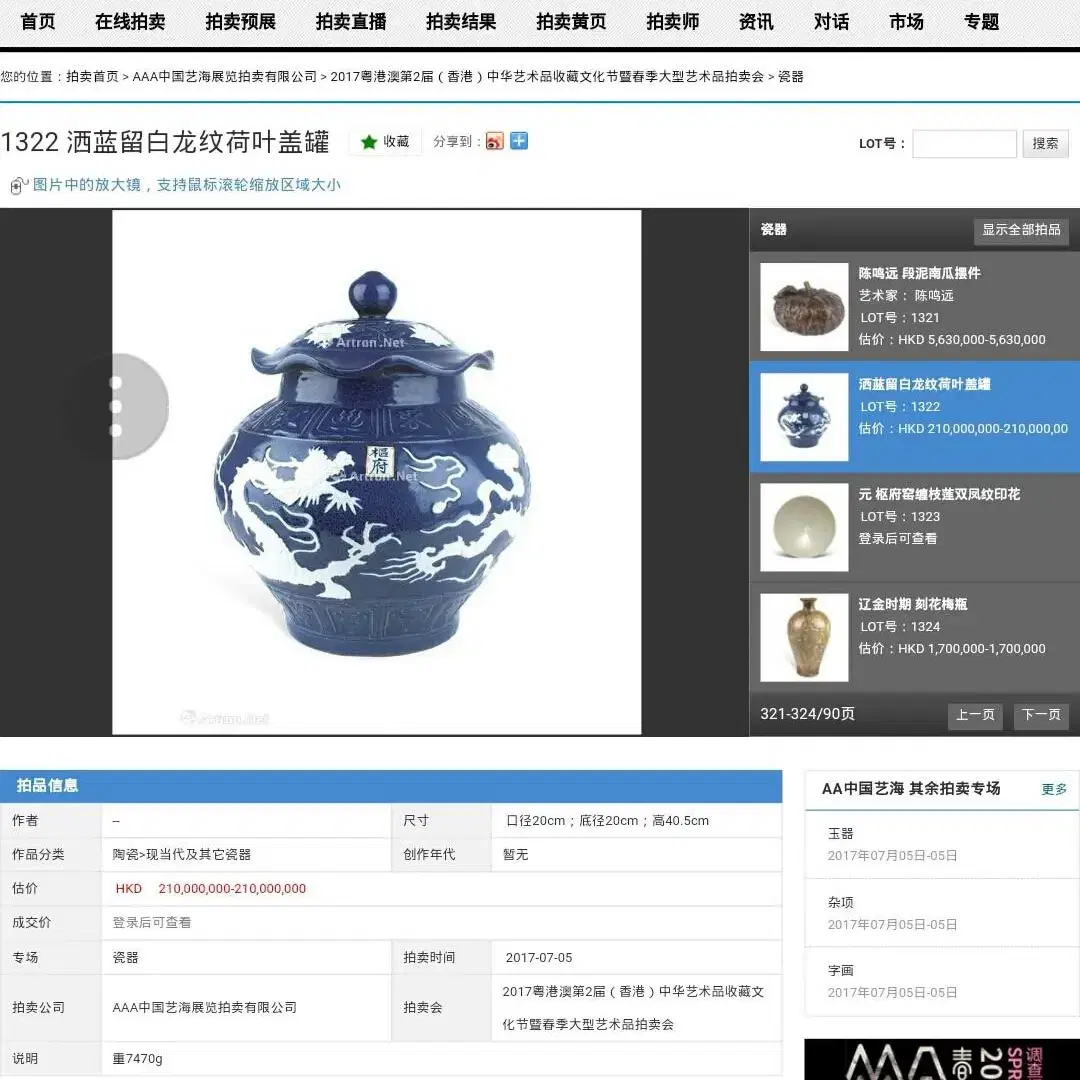The height and width of the screenshot is (1080, 1080).
Task: Open the 元 枢府窑 bowl thumbnail
Action: pyautogui.click(x=804, y=527)
